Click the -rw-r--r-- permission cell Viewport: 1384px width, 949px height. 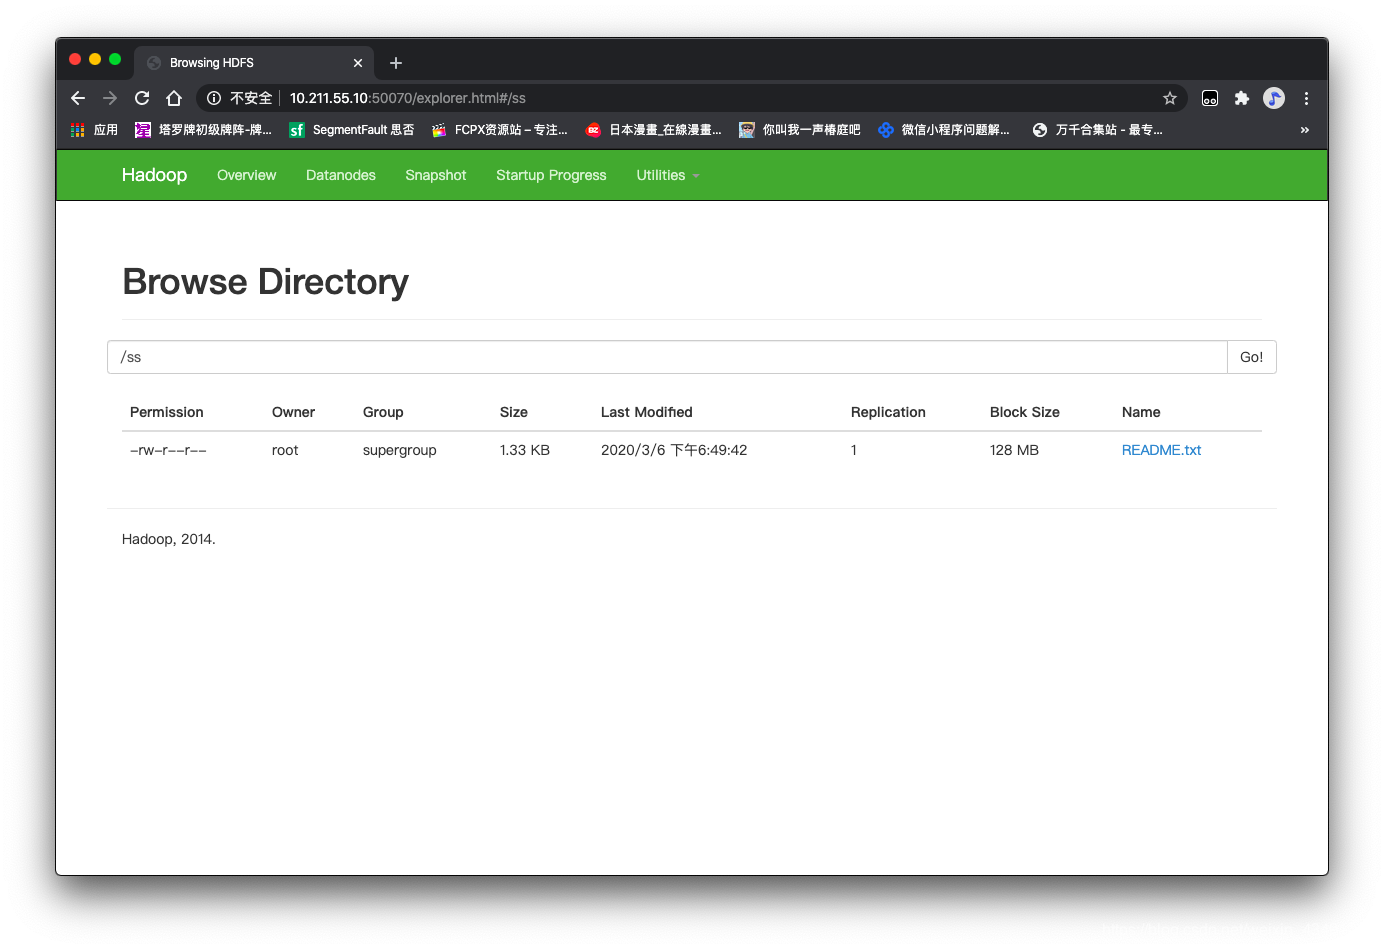click(x=168, y=450)
